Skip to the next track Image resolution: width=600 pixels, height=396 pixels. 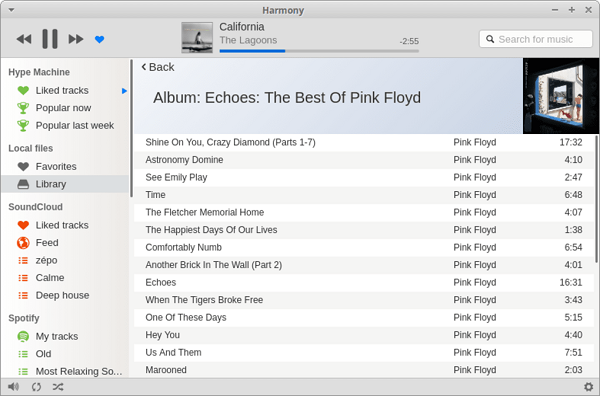[76, 39]
